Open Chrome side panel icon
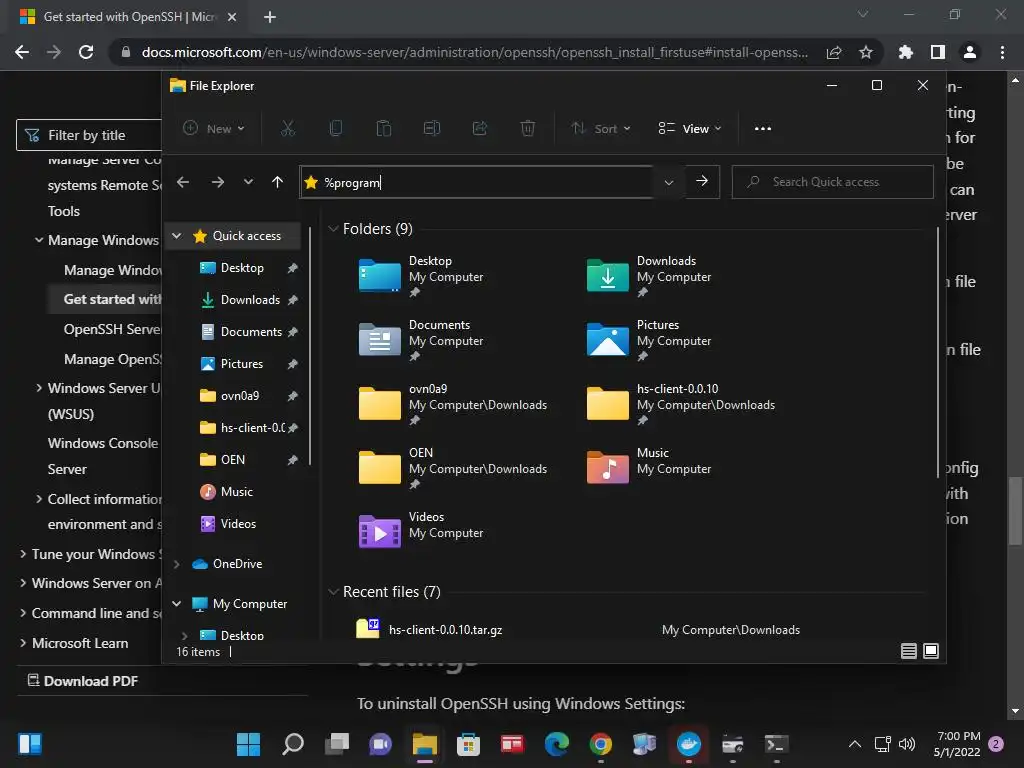The width and height of the screenshot is (1024, 768). click(x=938, y=52)
